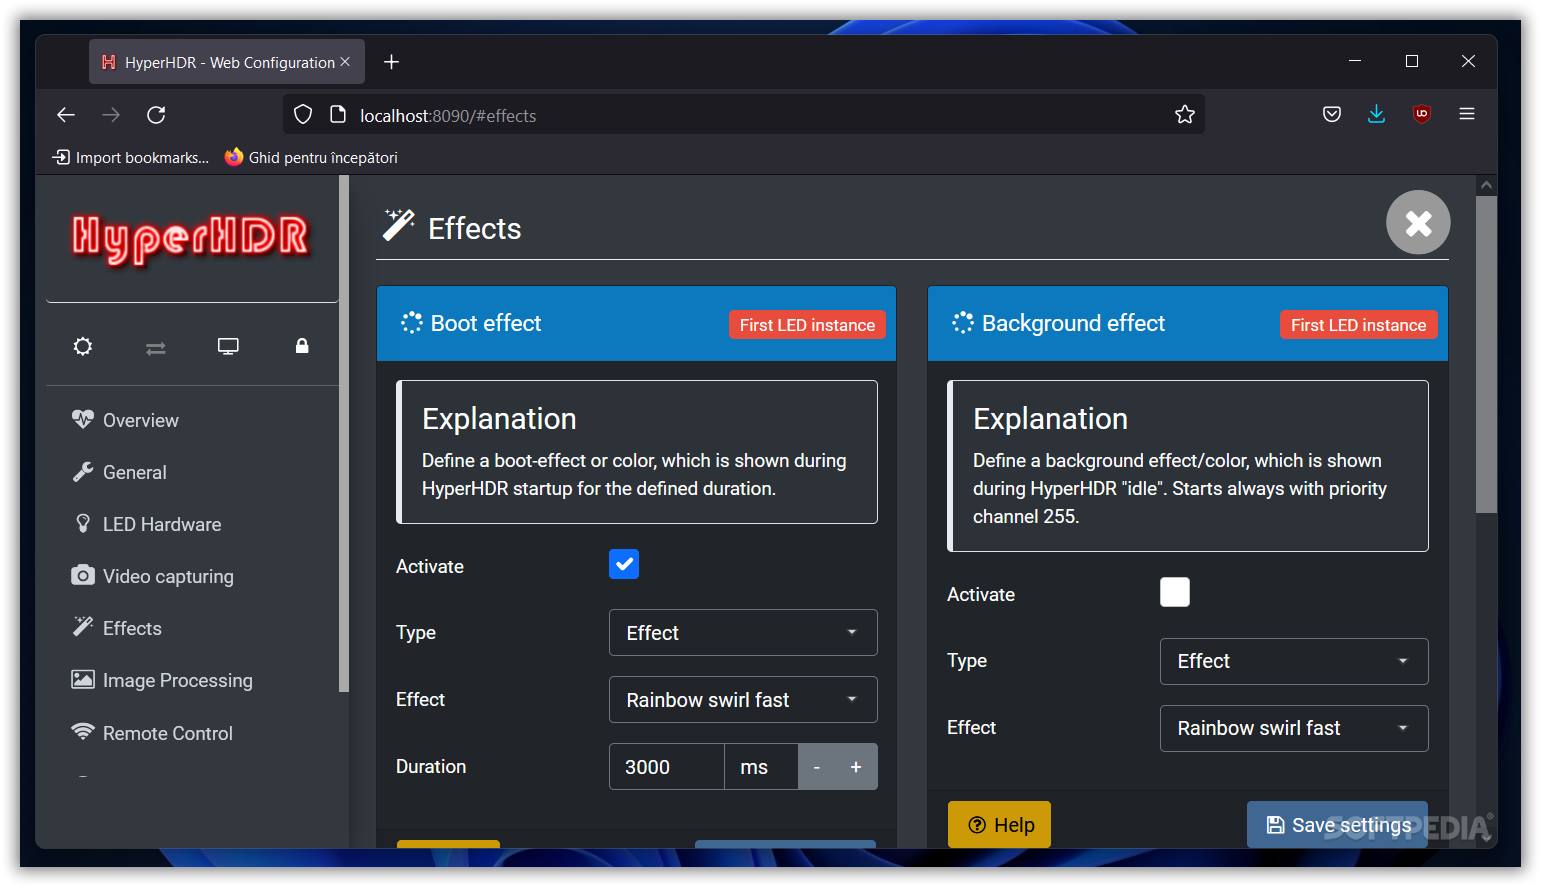Click the spinner icon in Background effect header
The width and height of the screenshot is (1541, 887).
963,323
